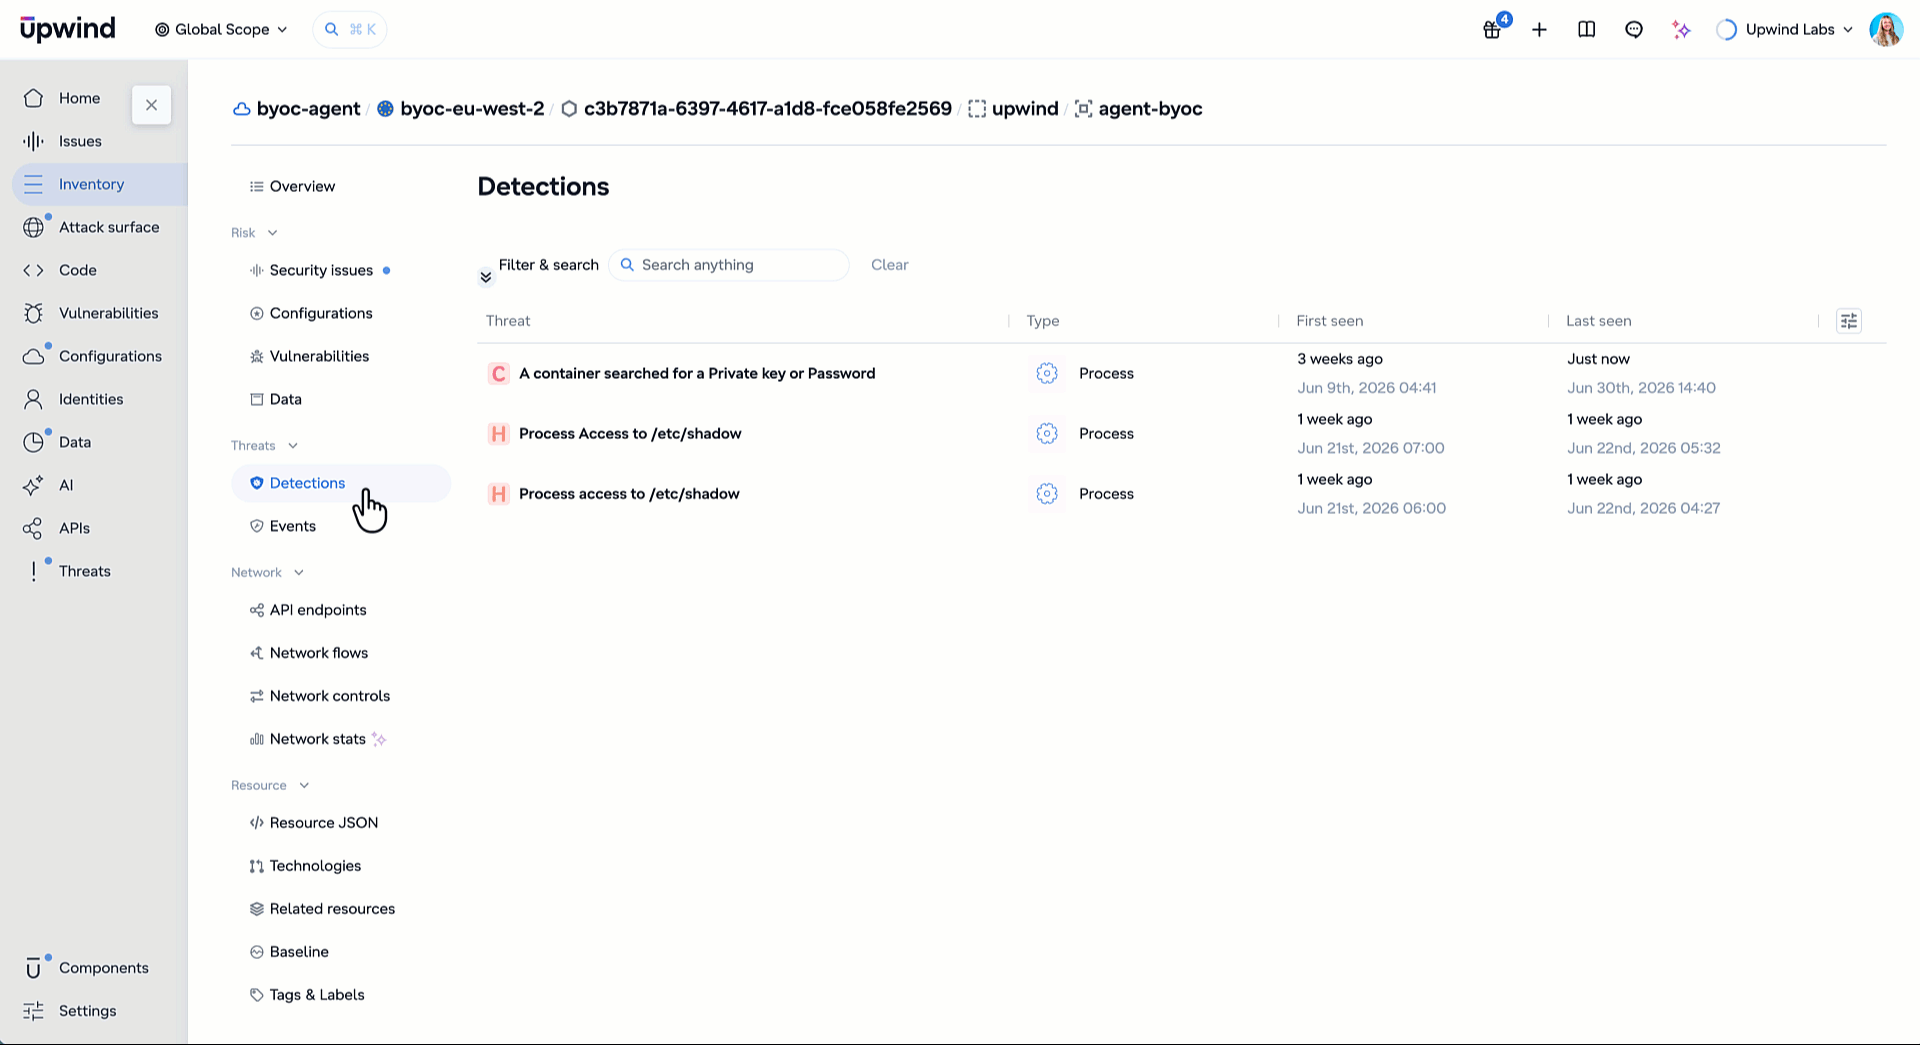Expand the Filter & search chevron
This screenshot has height=1045, width=1920.
coord(486,277)
